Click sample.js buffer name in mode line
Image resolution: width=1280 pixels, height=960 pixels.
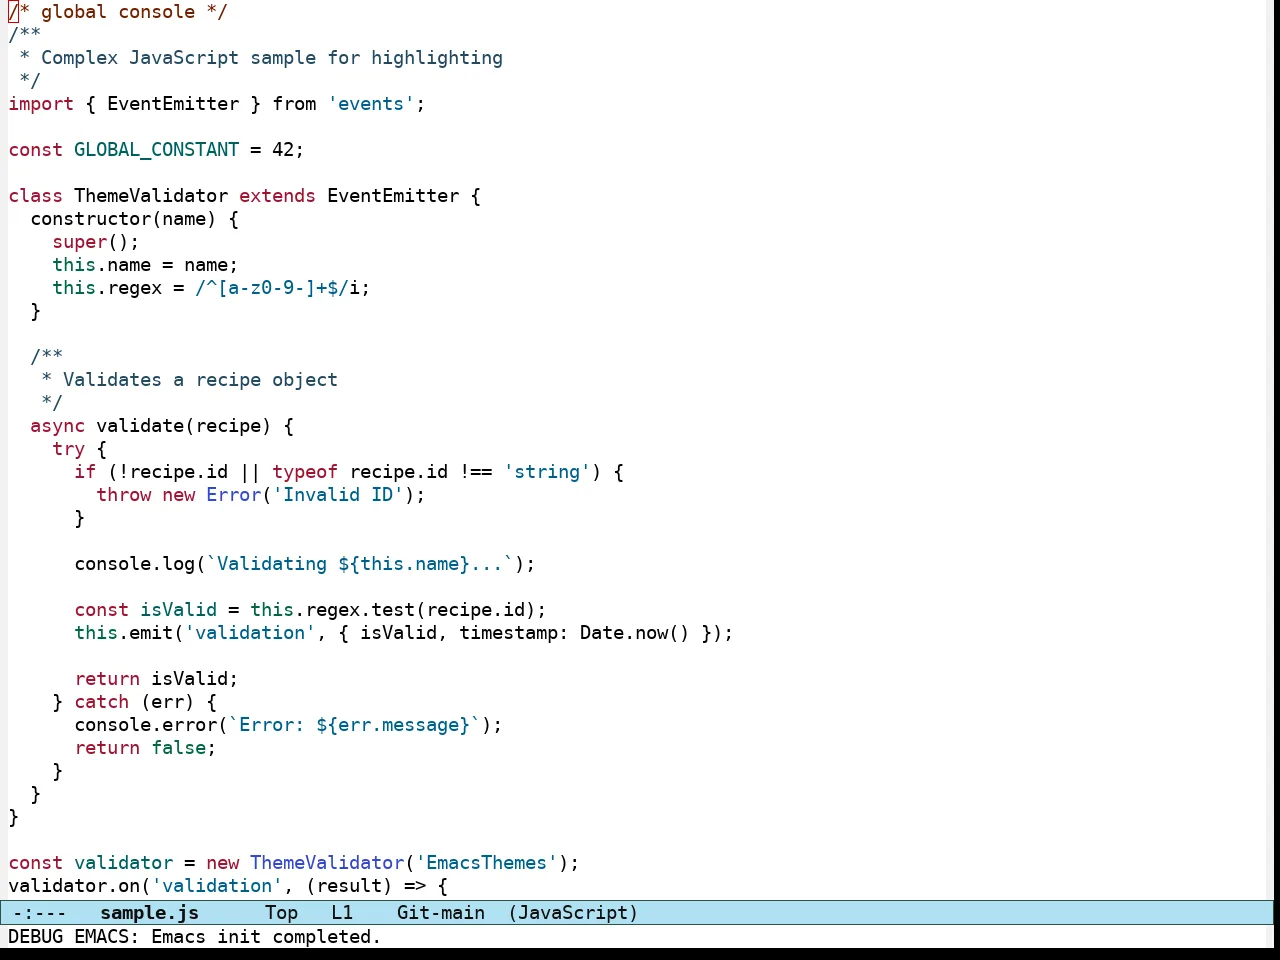149,913
